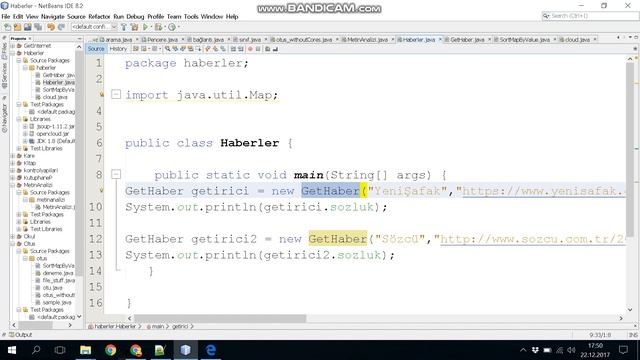Switch to the Pencere.java tab

pos(162,40)
